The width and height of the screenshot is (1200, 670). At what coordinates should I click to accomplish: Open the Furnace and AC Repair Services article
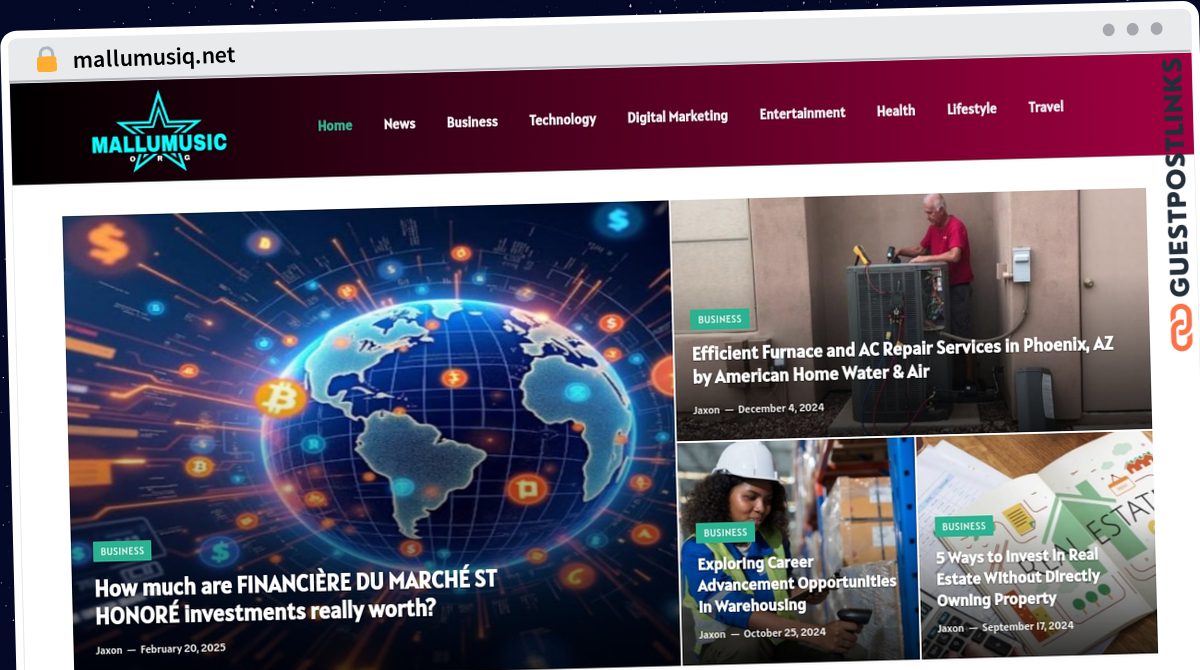coord(902,359)
